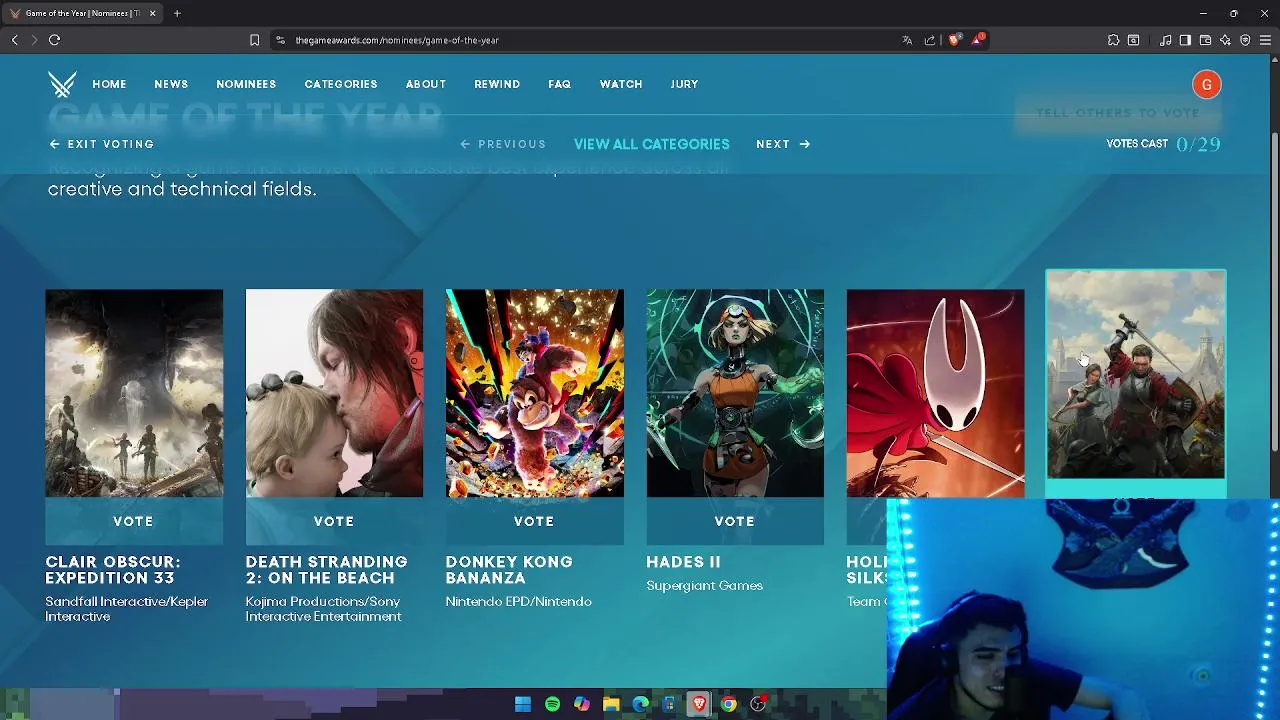Screen dimensions: 1280x720
Task: Click 'DONKEY KONG BANANZA' title text
Action: pos(509,570)
